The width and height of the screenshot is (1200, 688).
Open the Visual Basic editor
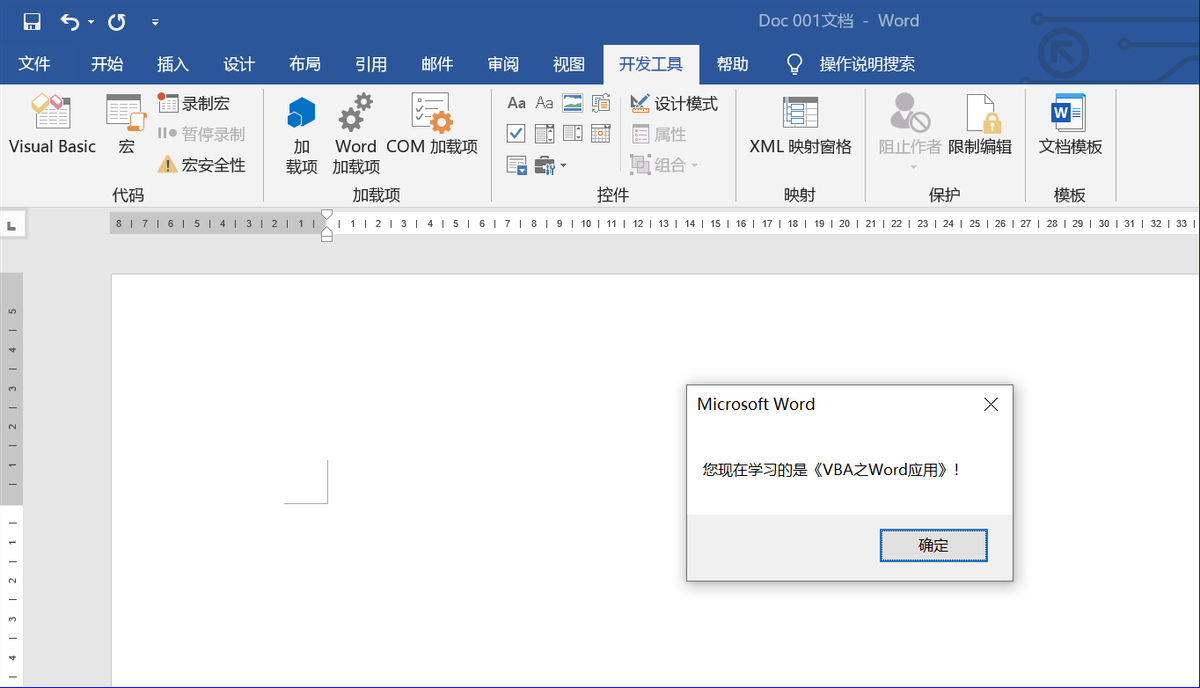(52, 125)
